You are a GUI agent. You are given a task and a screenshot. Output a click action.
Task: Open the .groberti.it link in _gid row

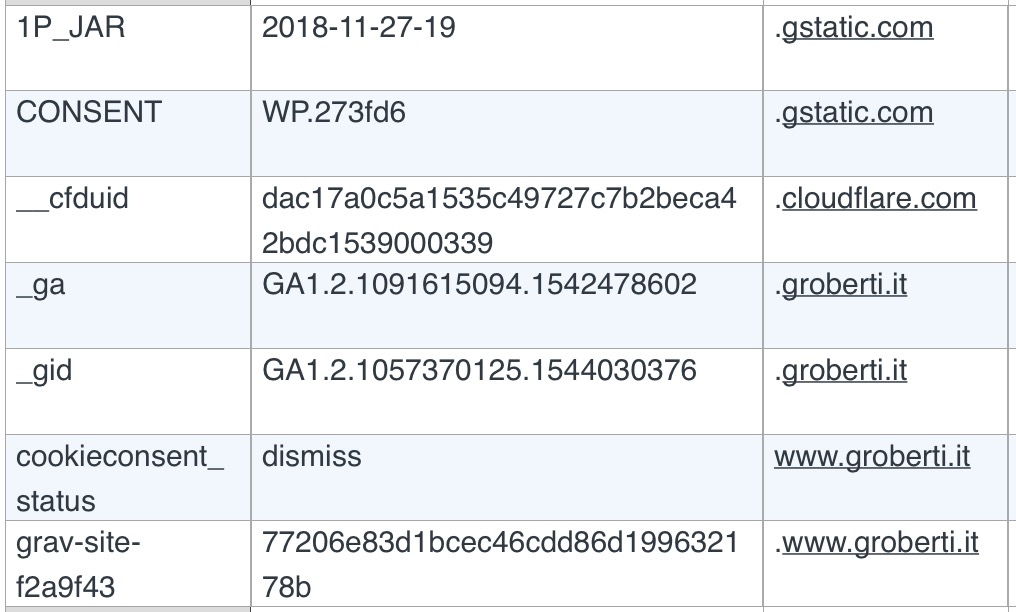pyautogui.click(x=840, y=370)
